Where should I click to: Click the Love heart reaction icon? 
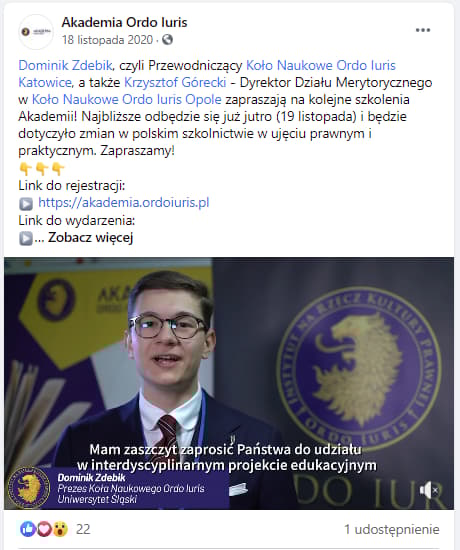click(x=44, y=529)
